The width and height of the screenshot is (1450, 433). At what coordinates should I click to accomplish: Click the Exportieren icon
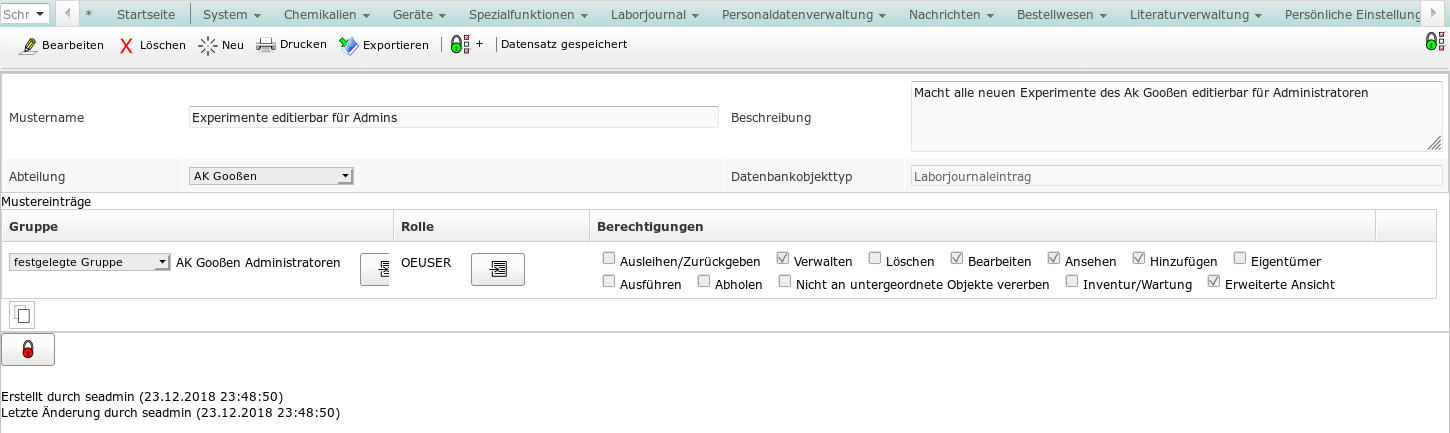(x=348, y=45)
